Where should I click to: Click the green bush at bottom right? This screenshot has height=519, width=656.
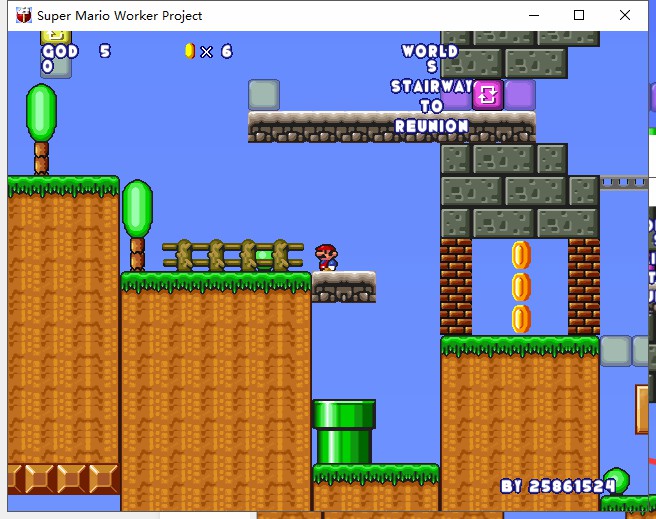coord(616,482)
